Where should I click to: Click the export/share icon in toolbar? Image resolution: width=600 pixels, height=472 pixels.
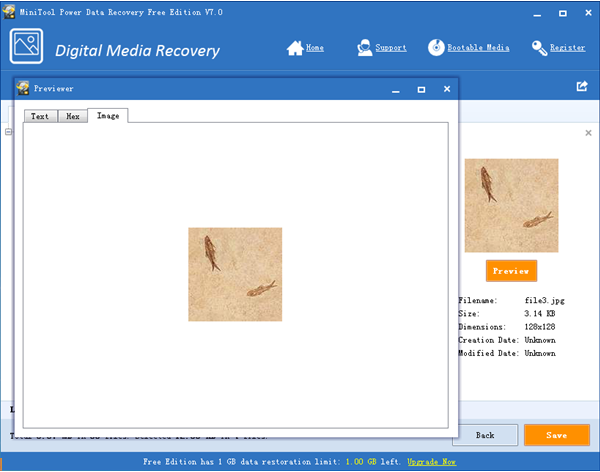tap(582, 86)
